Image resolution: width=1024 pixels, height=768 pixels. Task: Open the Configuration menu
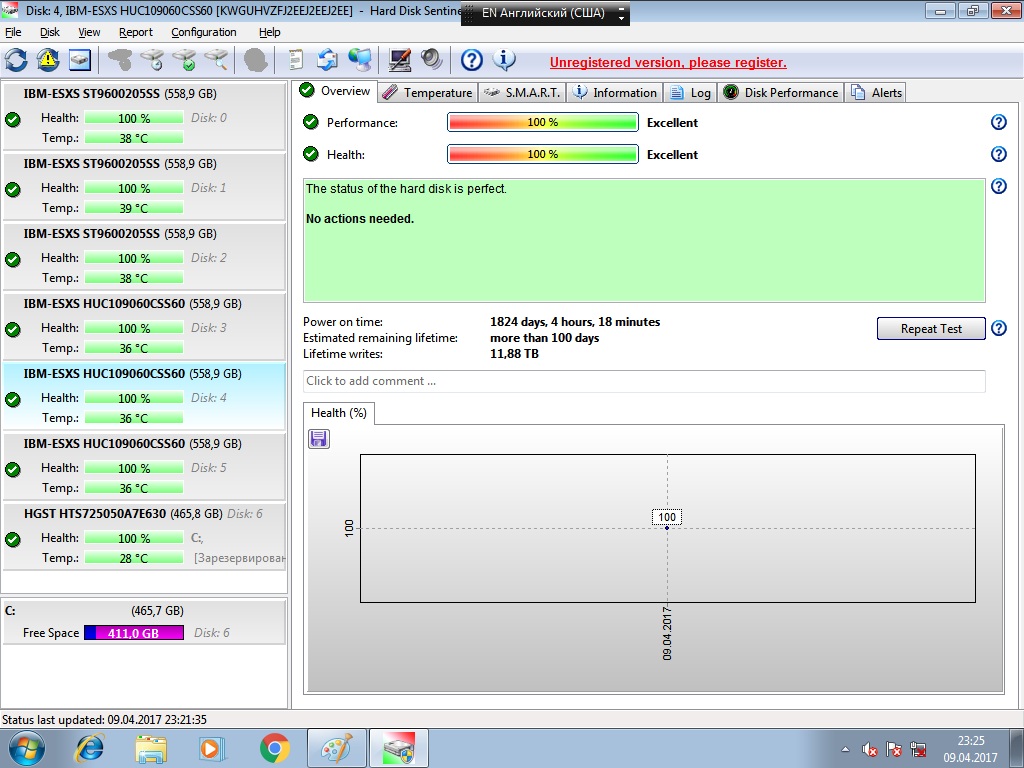point(204,32)
